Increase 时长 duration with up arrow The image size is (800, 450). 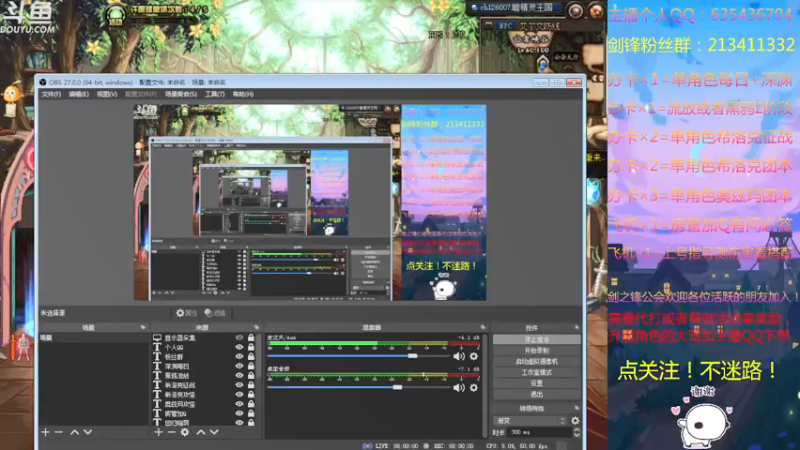click(x=577, y=430)
